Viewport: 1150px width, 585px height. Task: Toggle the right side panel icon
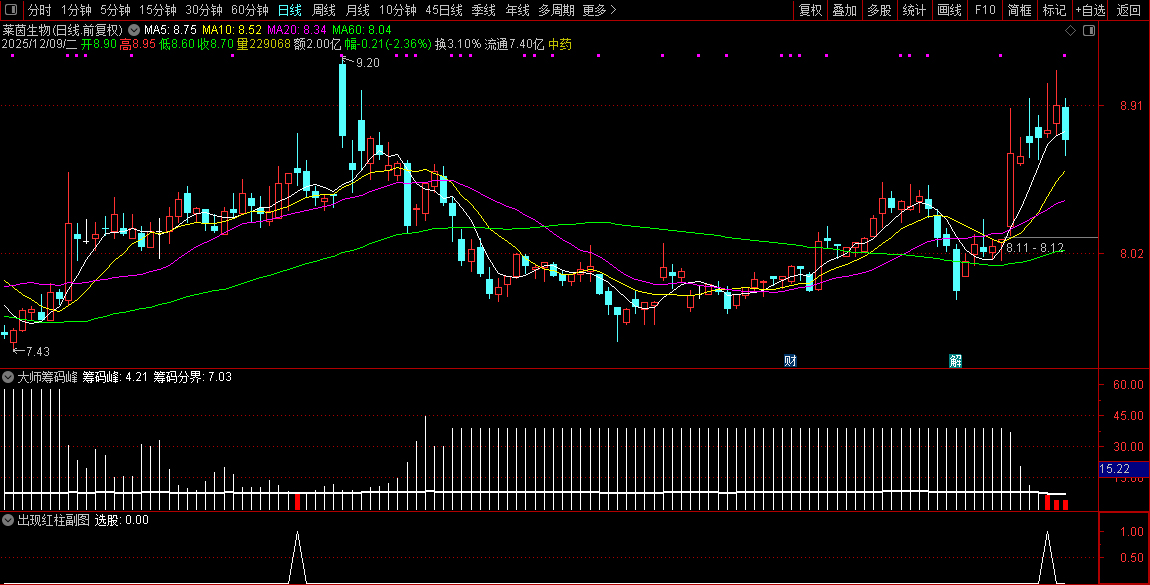[1089, 31]
